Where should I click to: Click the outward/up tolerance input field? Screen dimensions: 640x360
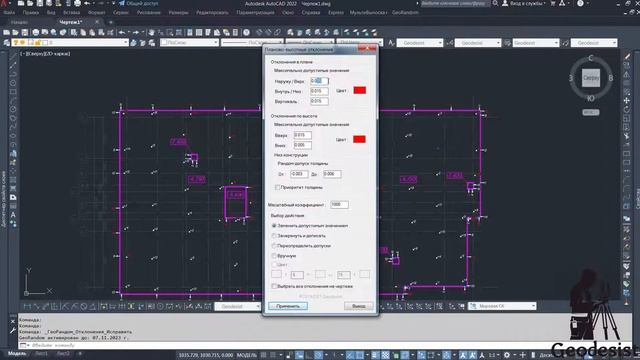tap(319, 81)
